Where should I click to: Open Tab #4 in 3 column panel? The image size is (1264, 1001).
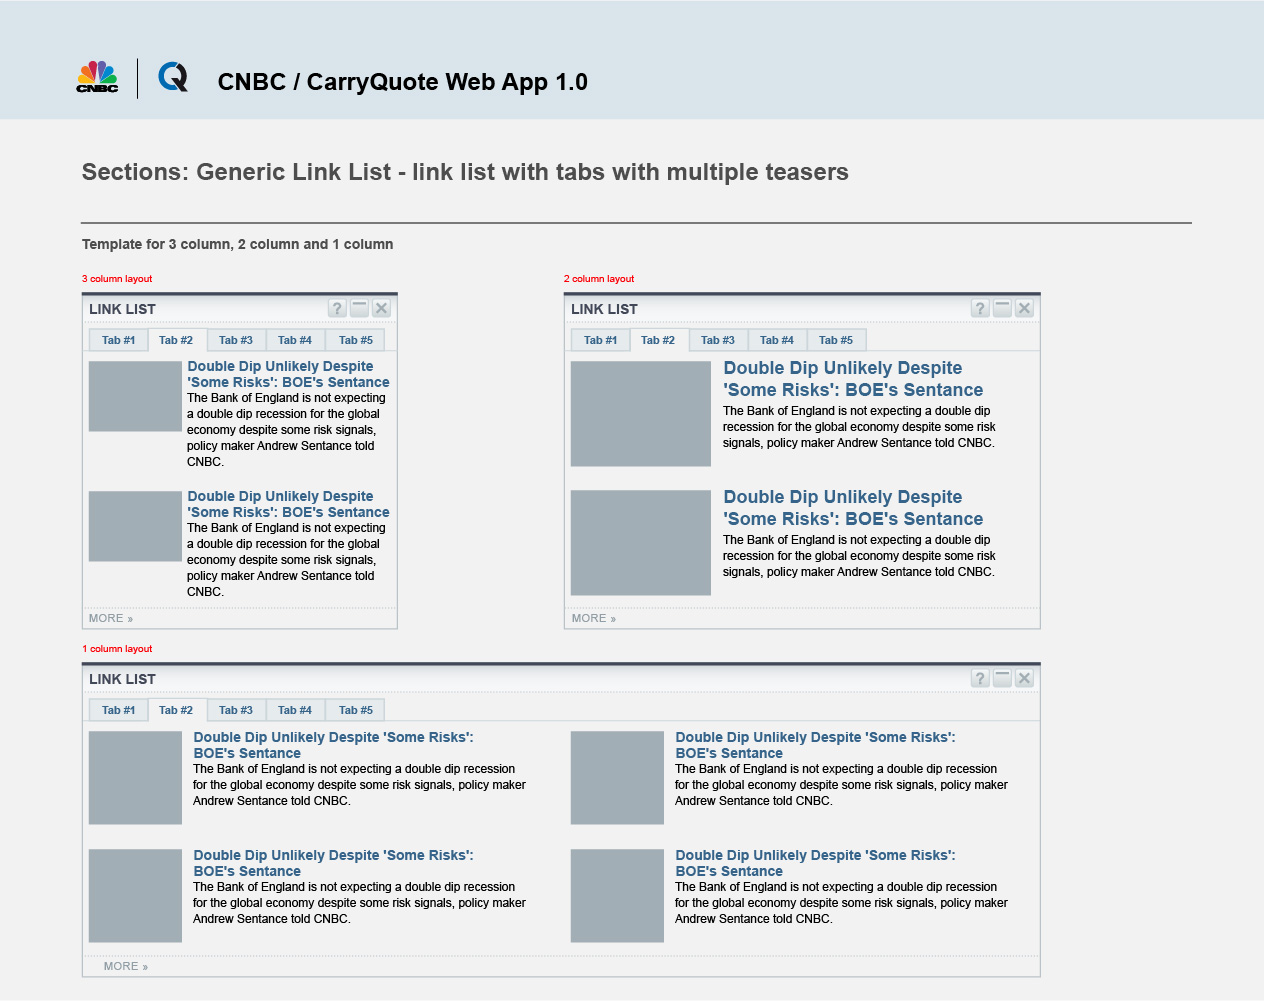click(x=295, y=340)
